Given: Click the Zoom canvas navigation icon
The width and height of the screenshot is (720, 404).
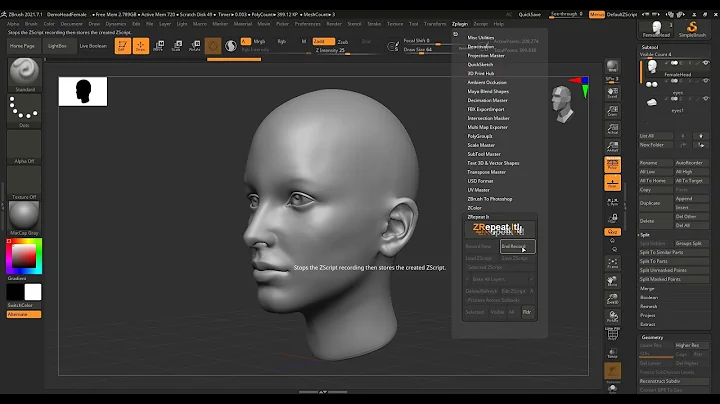Looking at the screenshot, I should coord(612,111).
